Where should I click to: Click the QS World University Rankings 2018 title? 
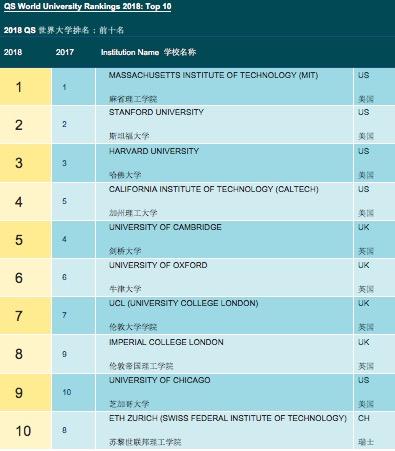point(88,7)
